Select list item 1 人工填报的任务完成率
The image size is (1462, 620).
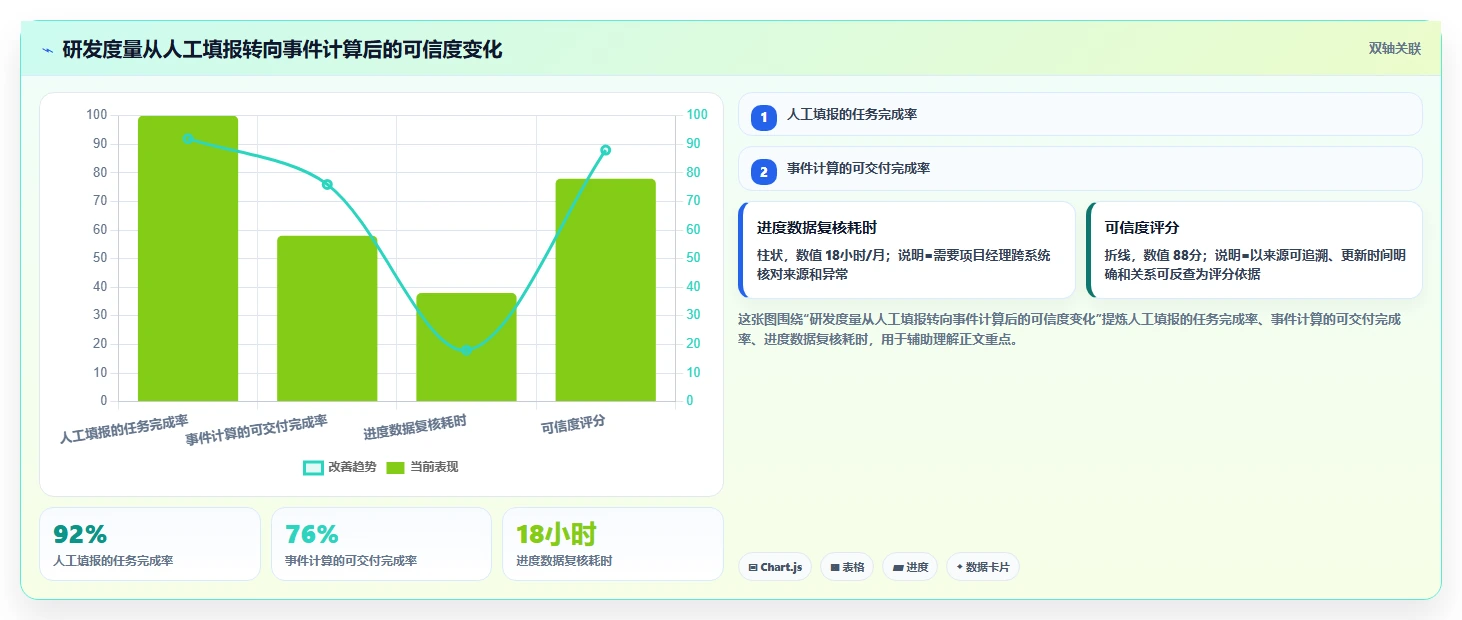1080,114
